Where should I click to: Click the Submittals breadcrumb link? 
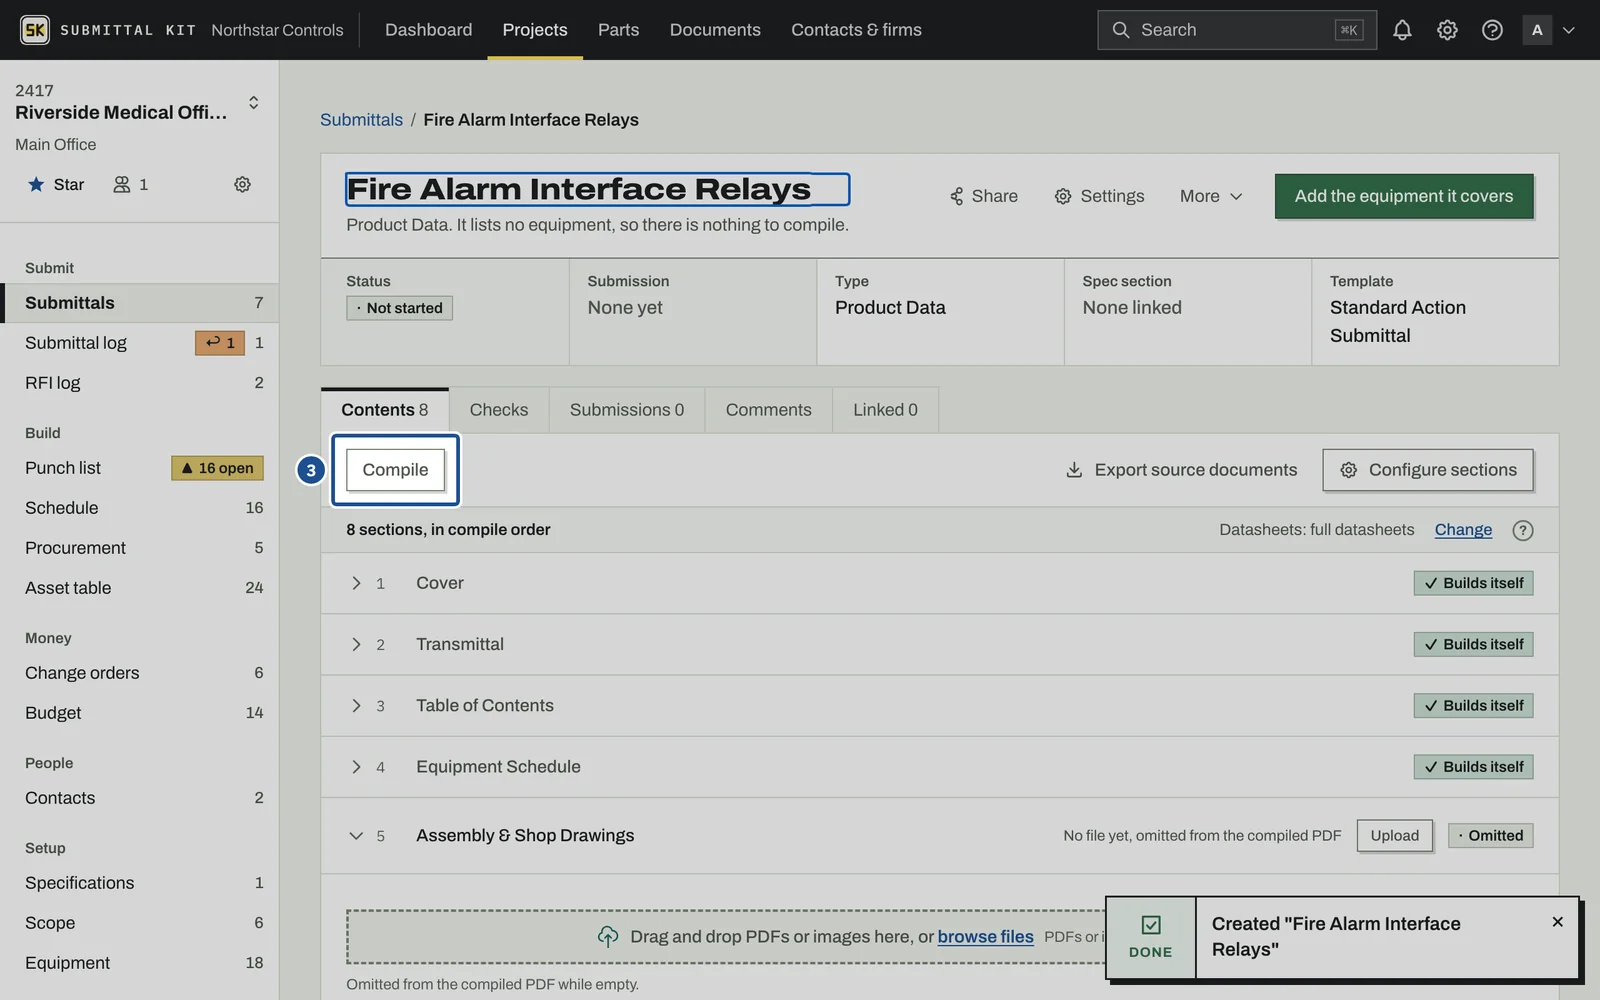tap(361, 120)
